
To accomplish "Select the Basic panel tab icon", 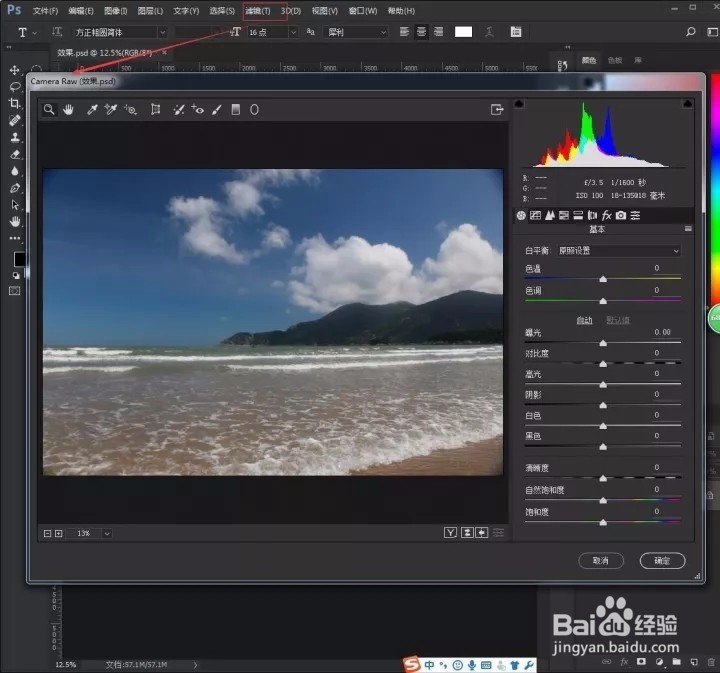I will click(521, 215).
